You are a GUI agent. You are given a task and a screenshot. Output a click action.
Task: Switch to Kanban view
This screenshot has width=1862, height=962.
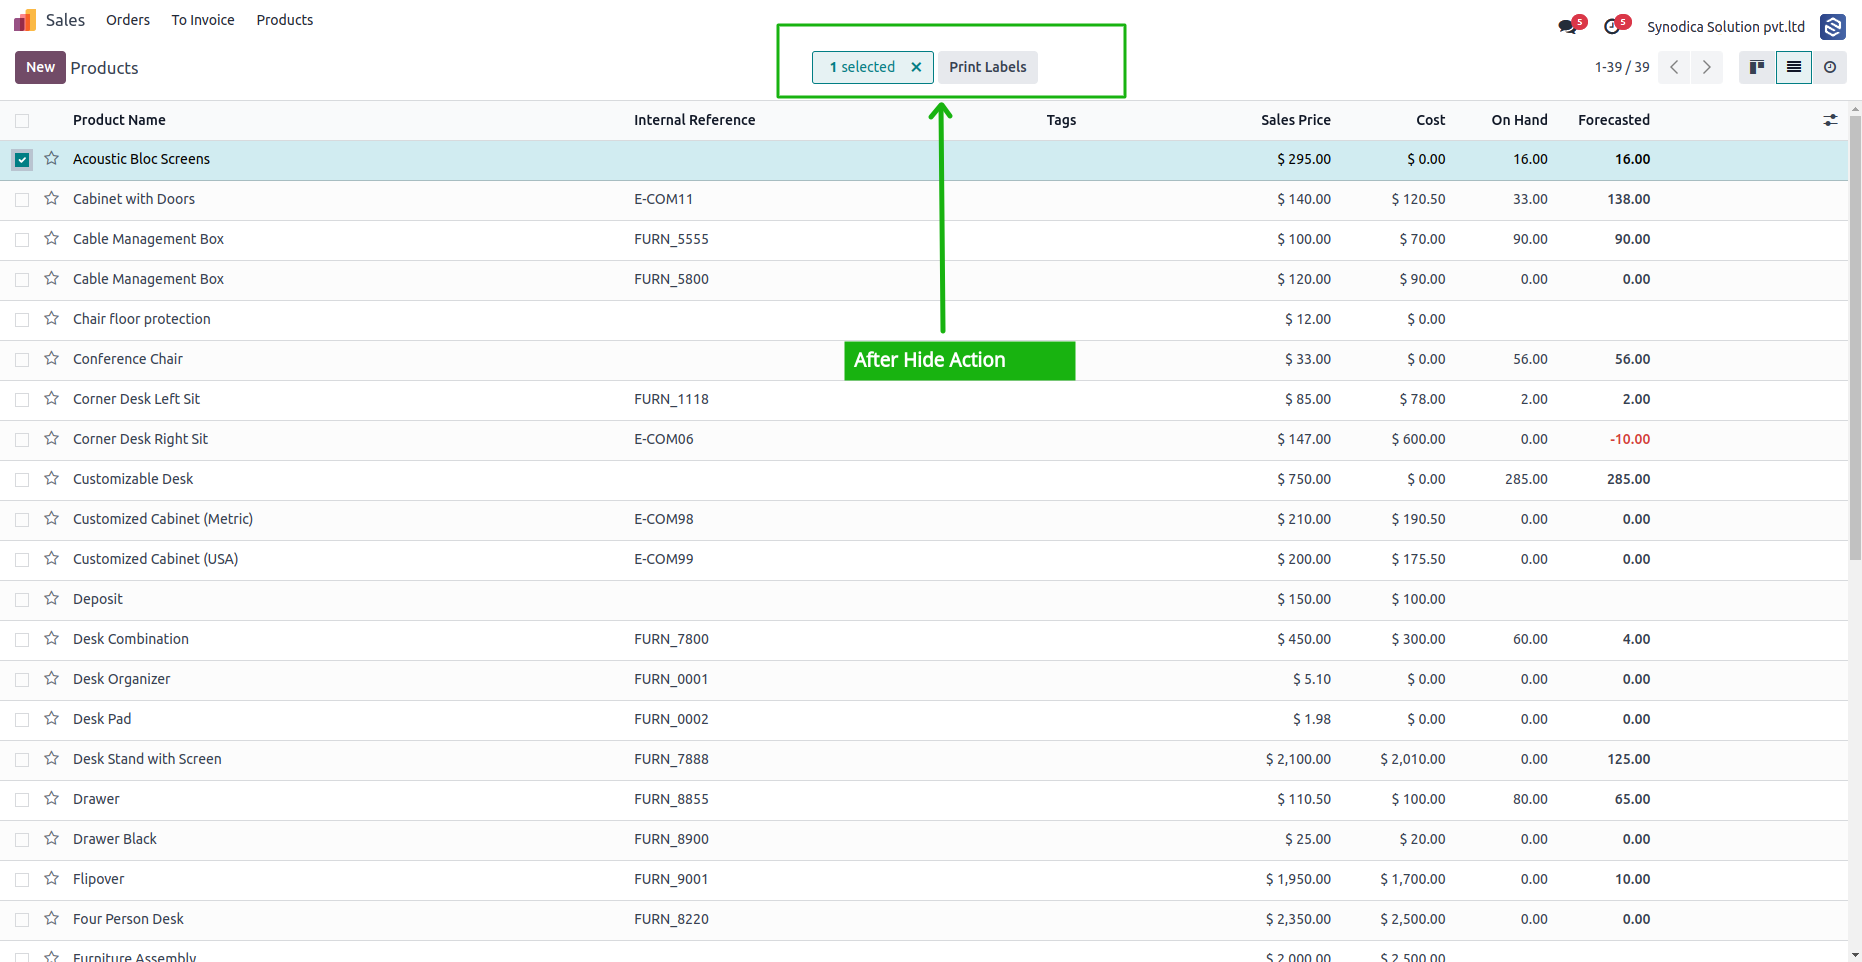[1757, 67]
